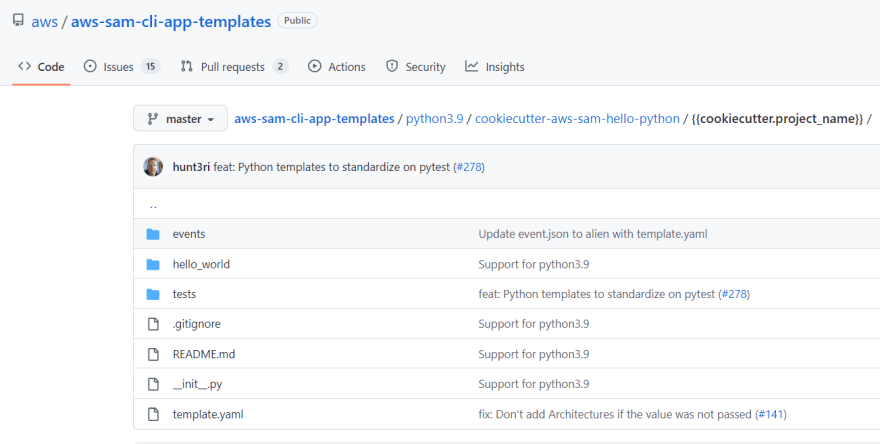Open the README.md file
880x444 pixels.
pos(204,354)
